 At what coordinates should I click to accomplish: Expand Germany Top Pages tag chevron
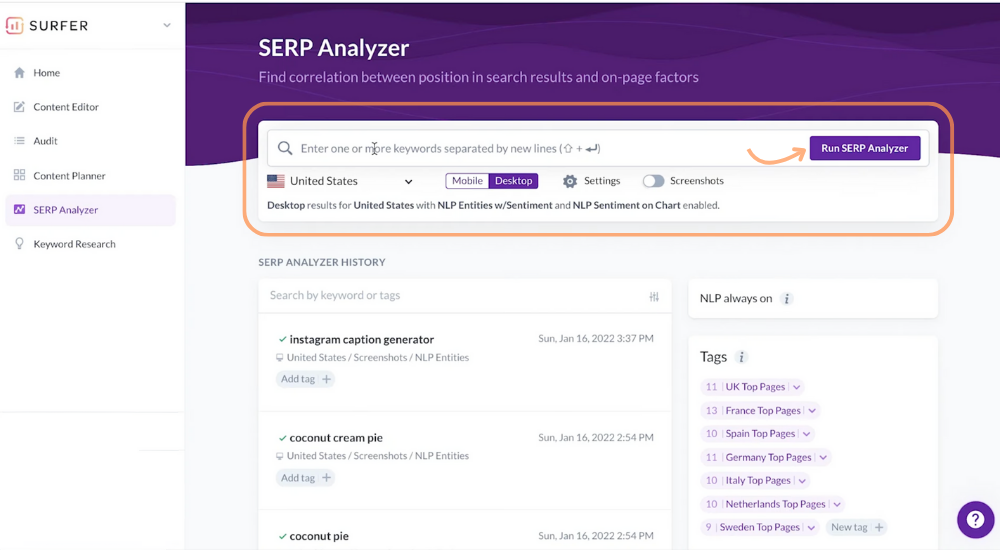[x=823, y=457]
